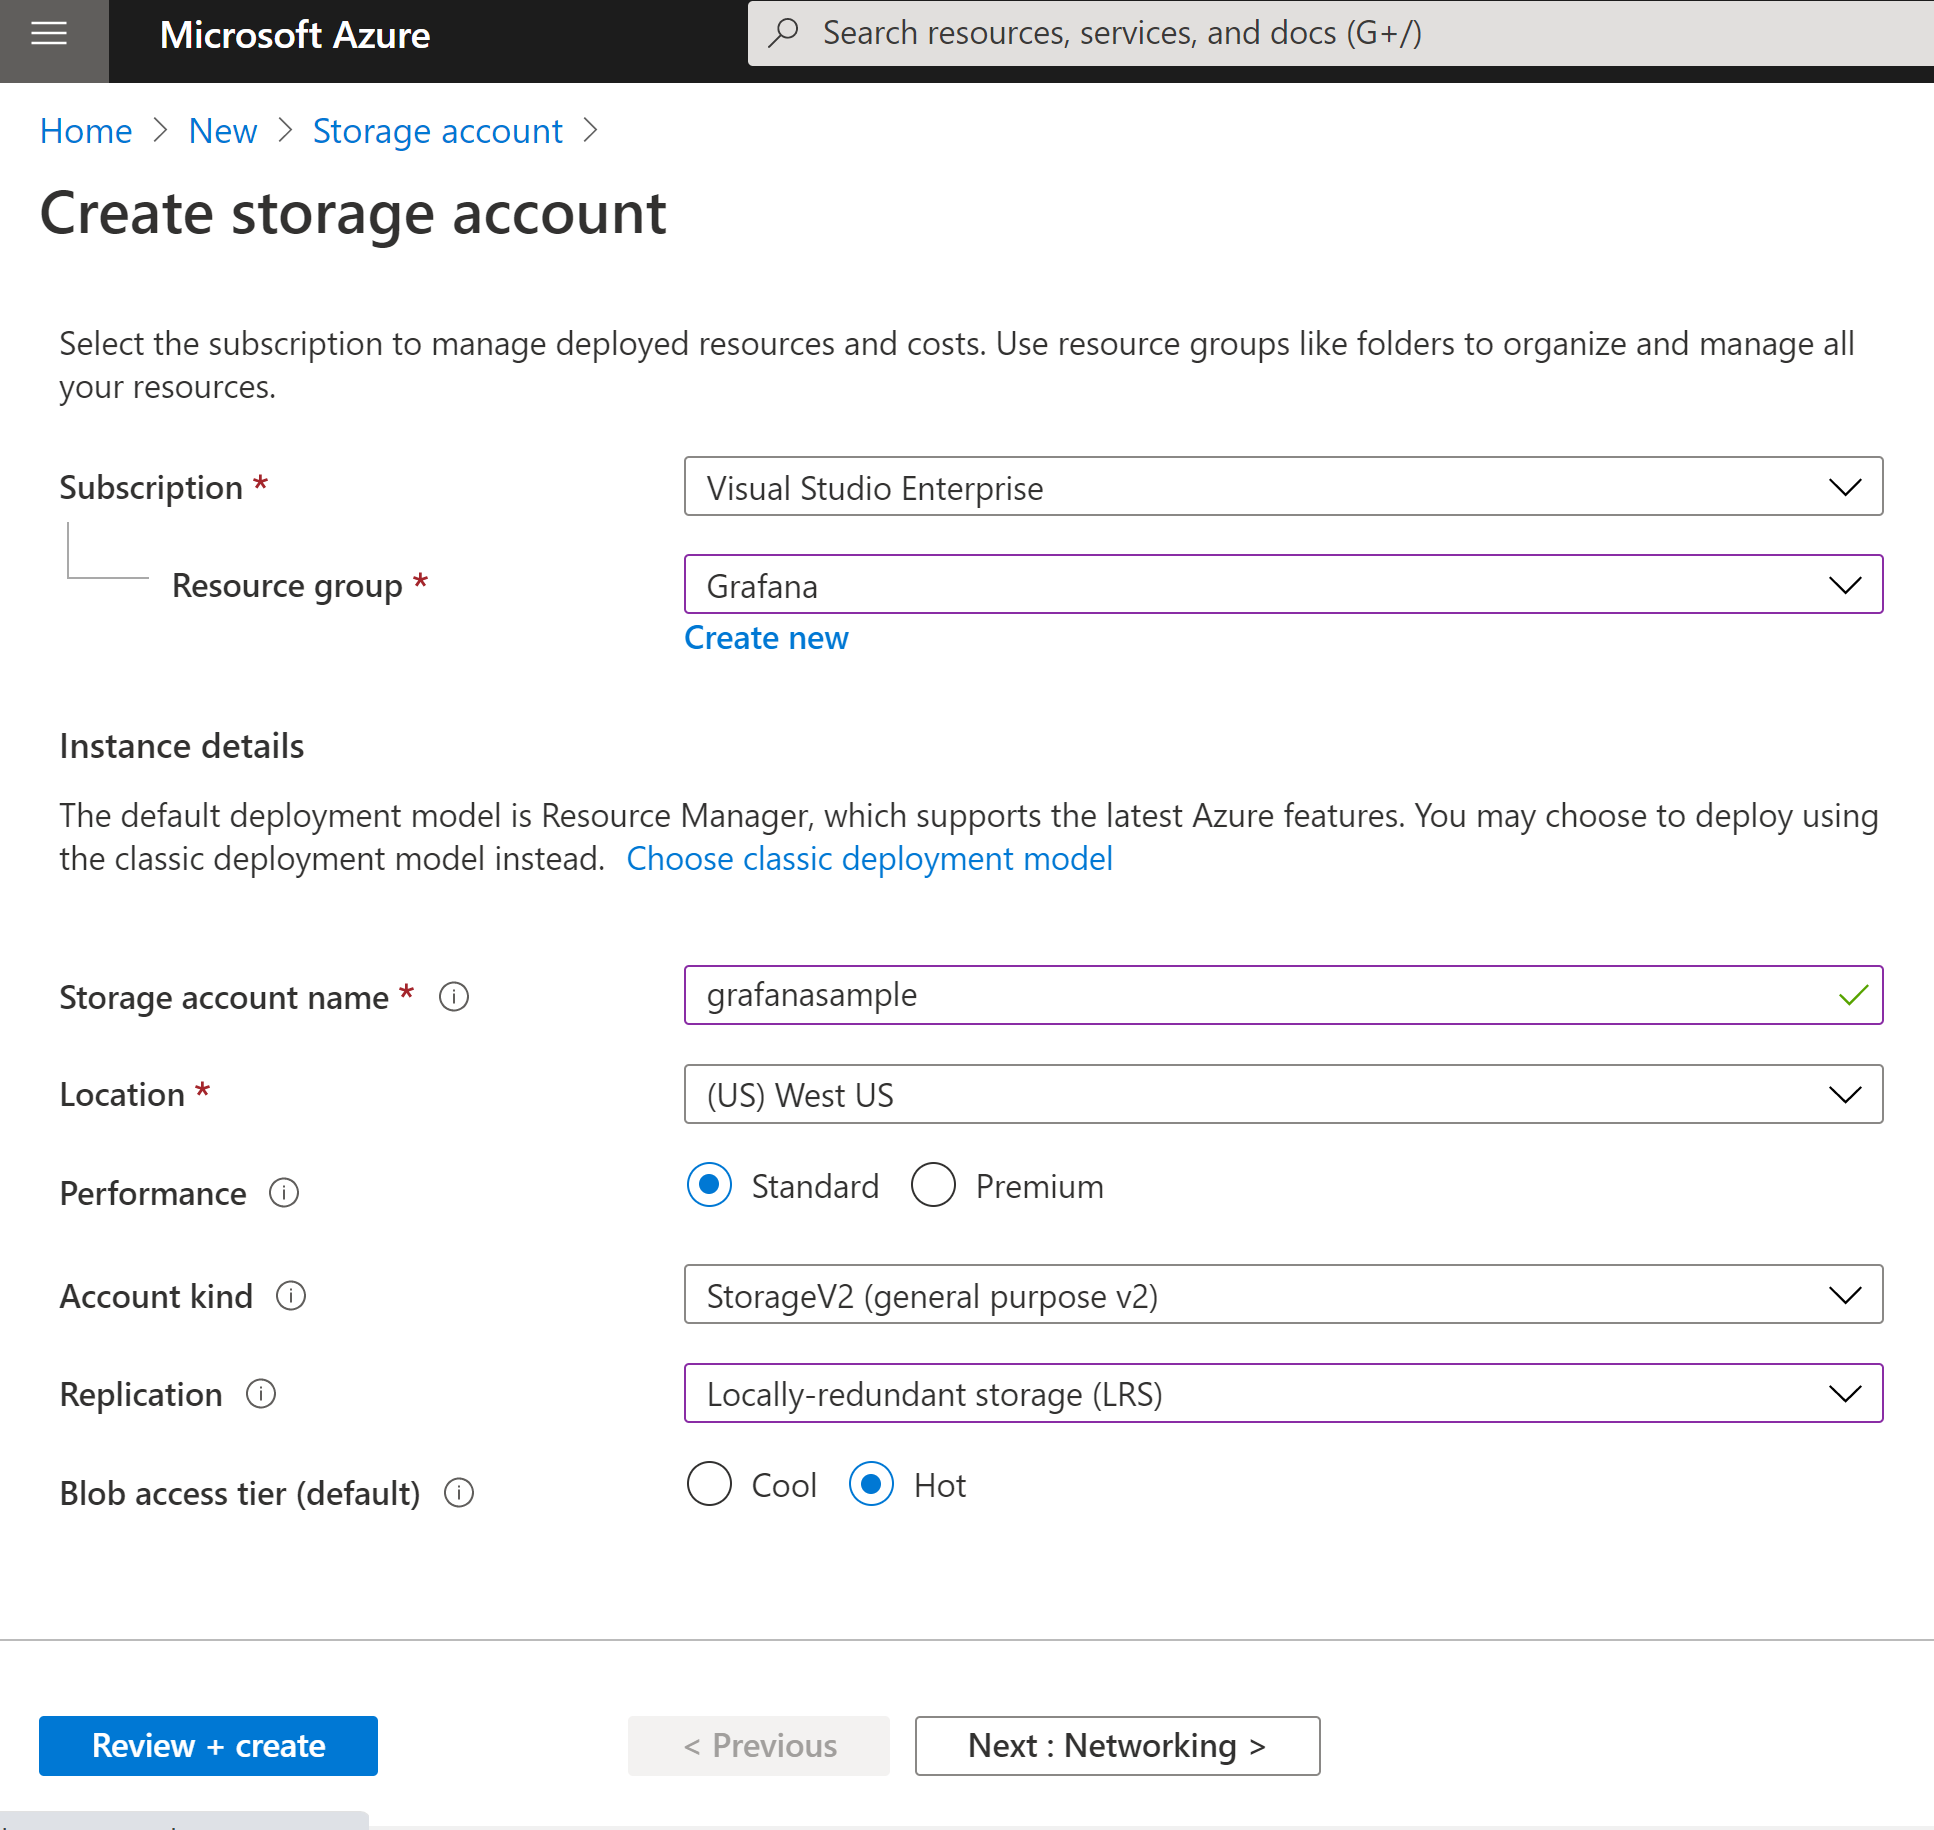The image size is (1934, 1830).
Task: Click the search resources box
Action: tap(1340, 33)
